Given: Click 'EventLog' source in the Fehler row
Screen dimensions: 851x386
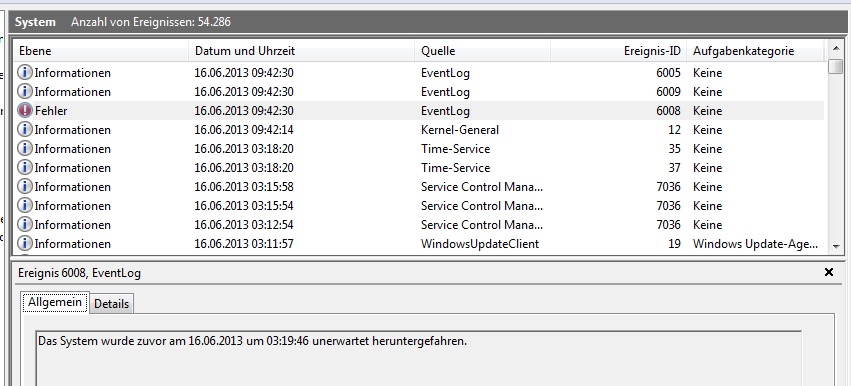Looking at the screenshot, I should 445,111.
